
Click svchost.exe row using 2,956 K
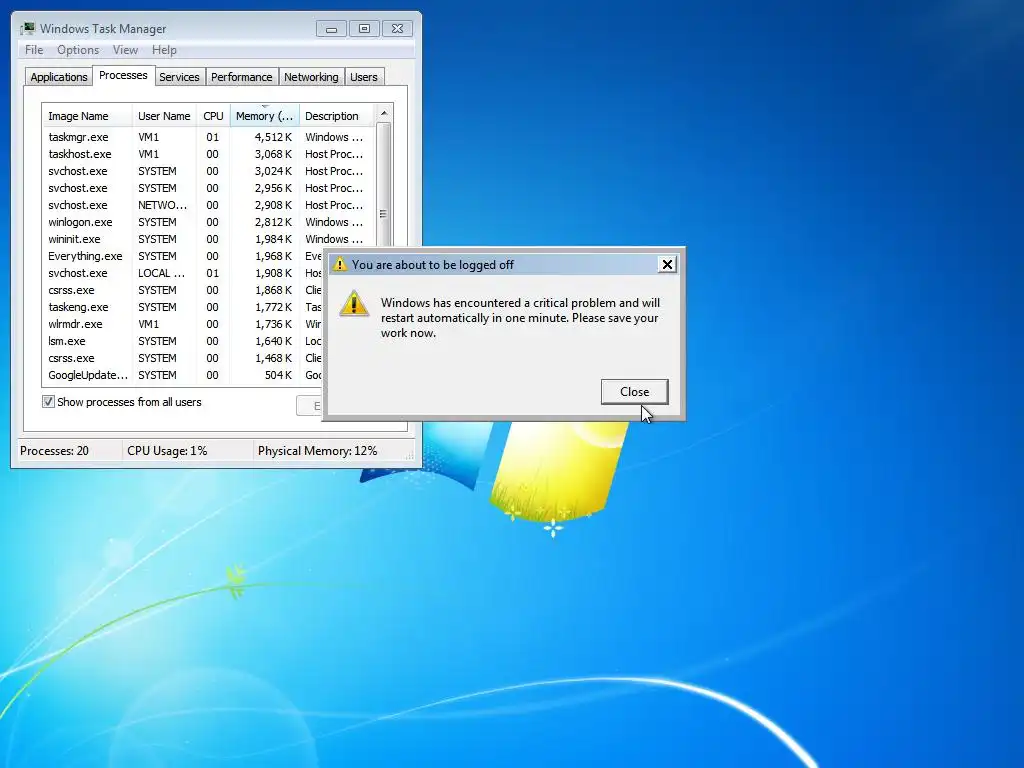pos(209,188)
